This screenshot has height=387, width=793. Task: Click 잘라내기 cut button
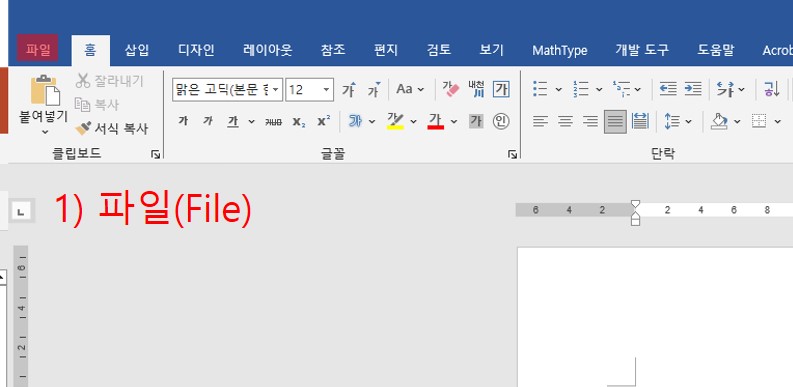pos(110,80)
